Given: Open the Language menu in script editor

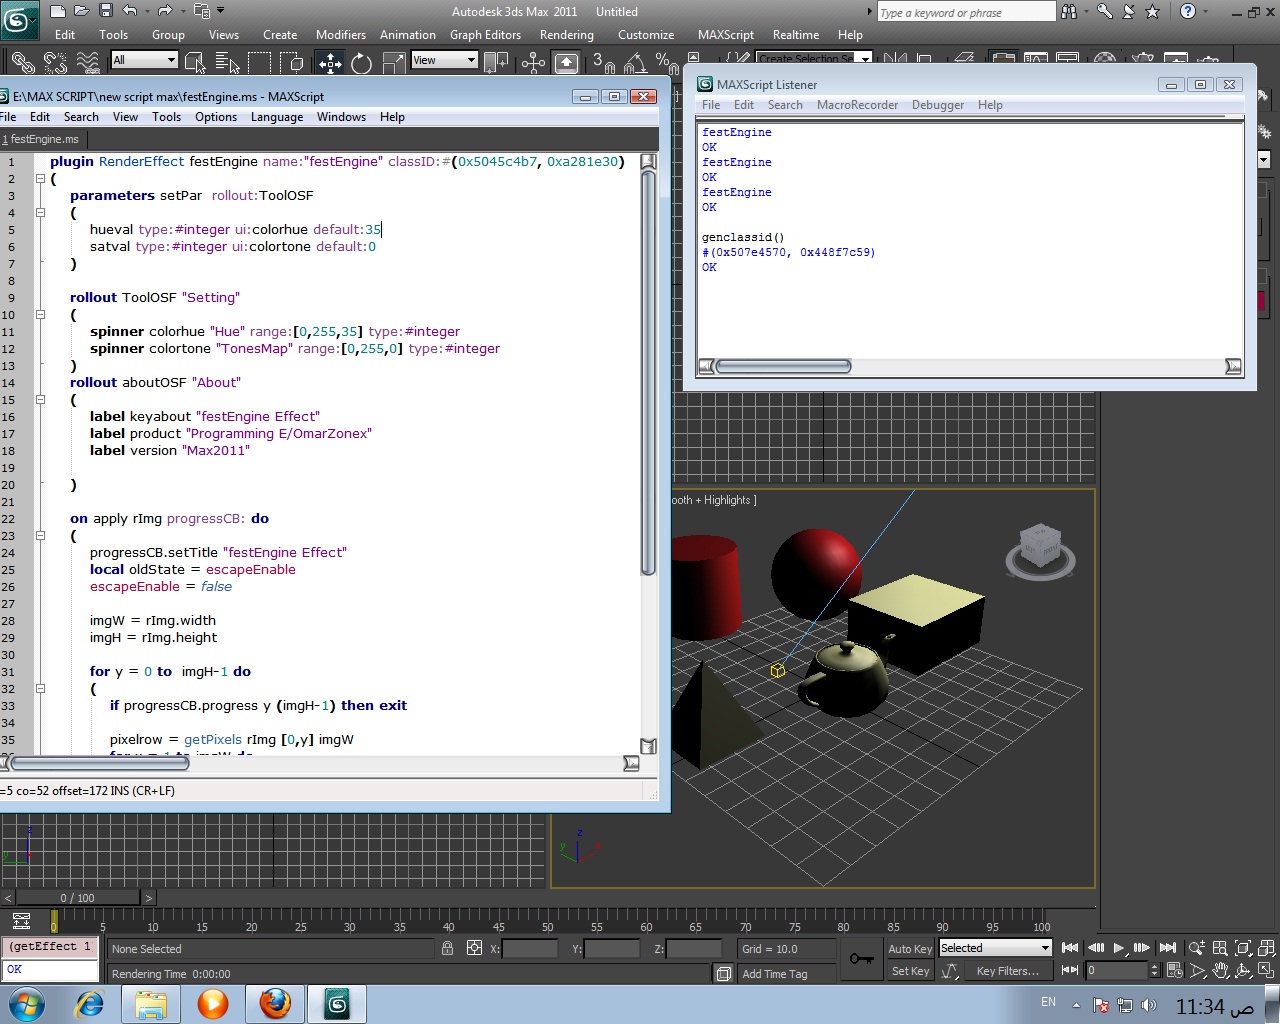Looking at the screenshot, I should pyautogui.click(x=277, y=117).
